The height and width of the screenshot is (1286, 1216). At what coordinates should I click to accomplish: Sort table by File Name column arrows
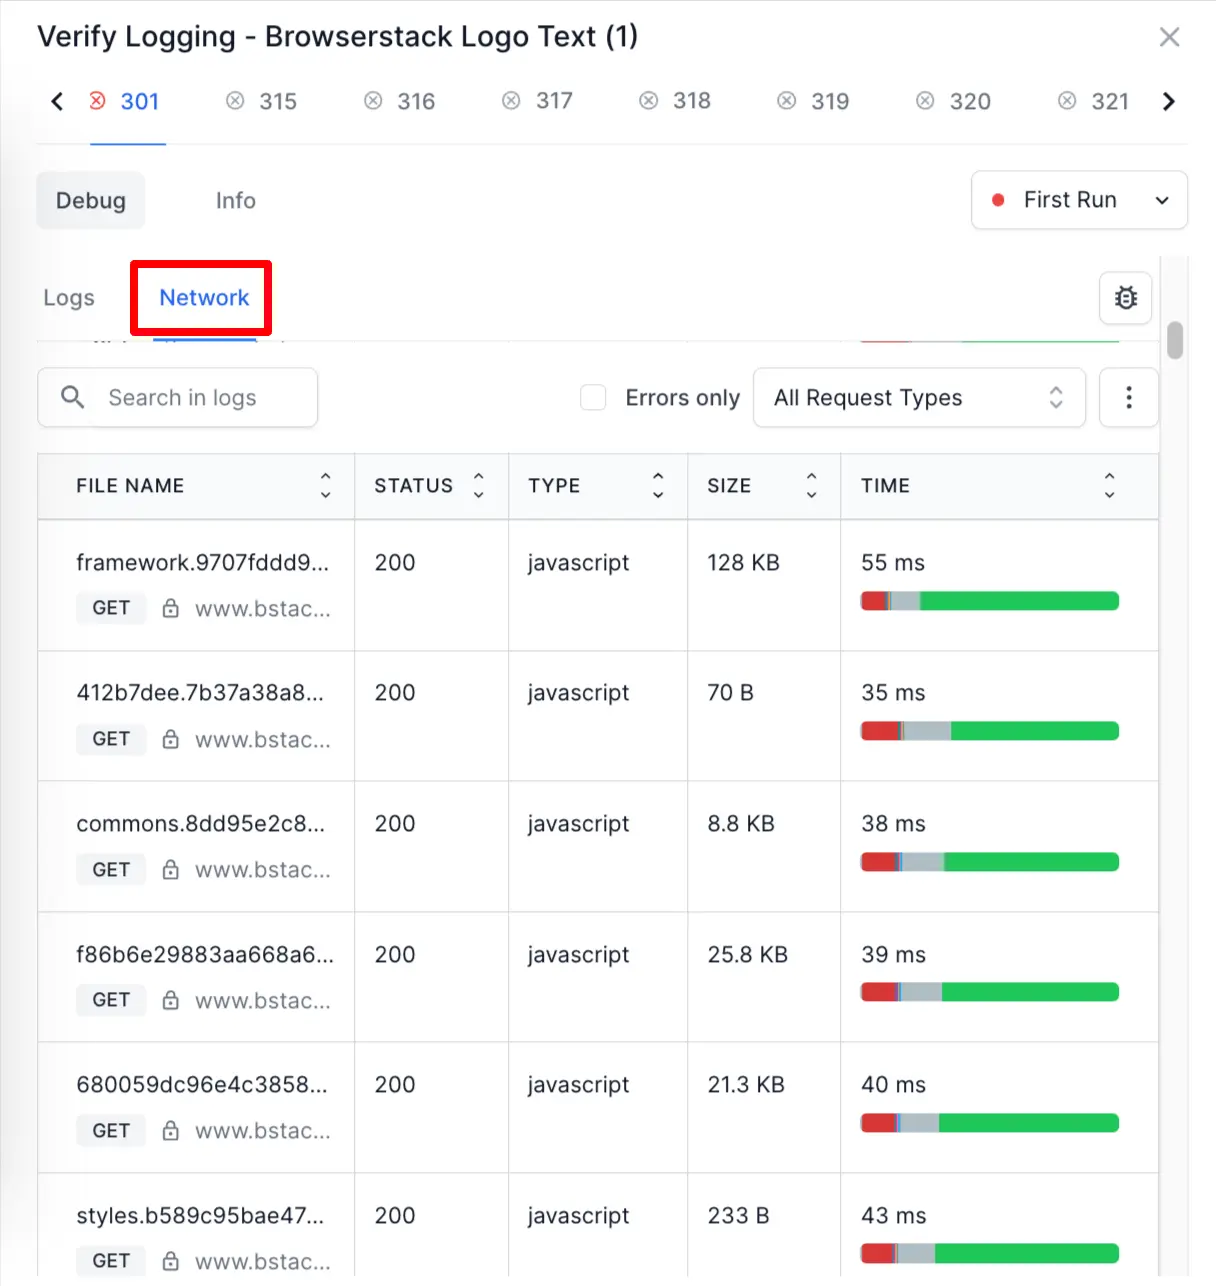pos(325,486)
